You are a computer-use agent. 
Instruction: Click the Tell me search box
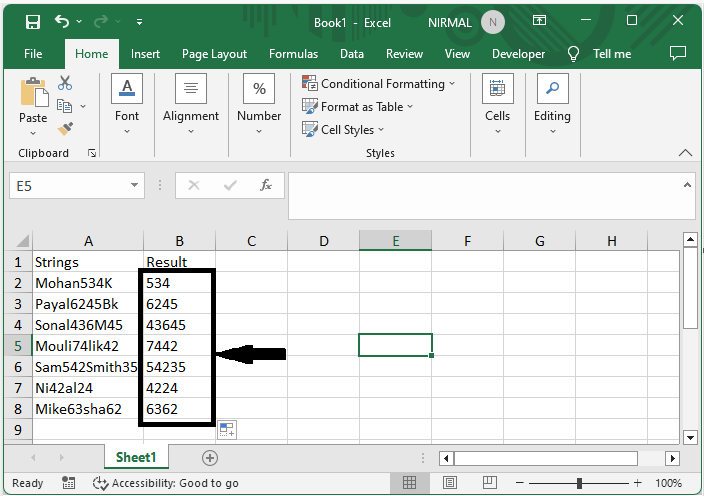(x=611, y=54)
